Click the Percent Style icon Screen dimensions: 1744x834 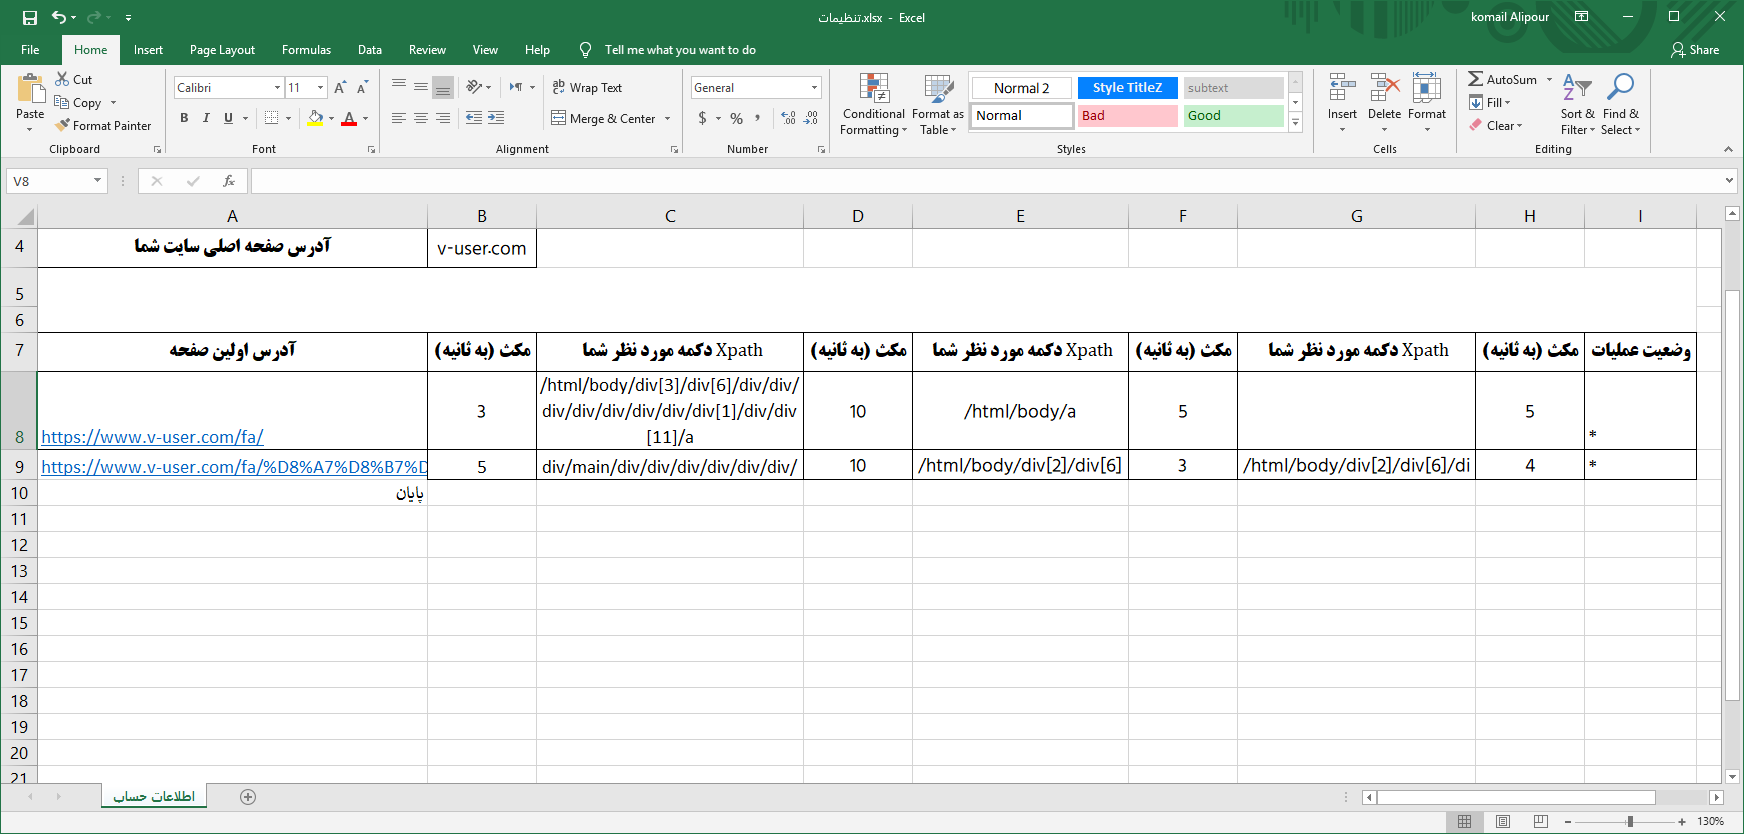pos(737,118)
